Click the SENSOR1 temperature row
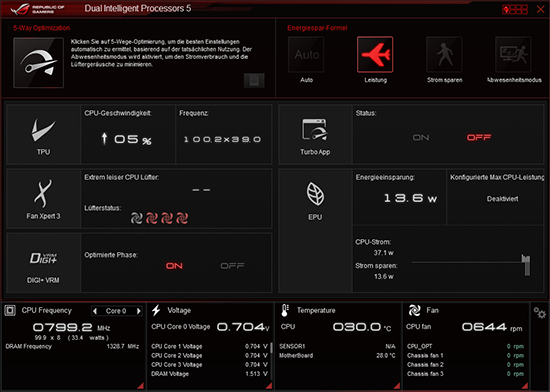550x392 pixels. click(337, 346)
